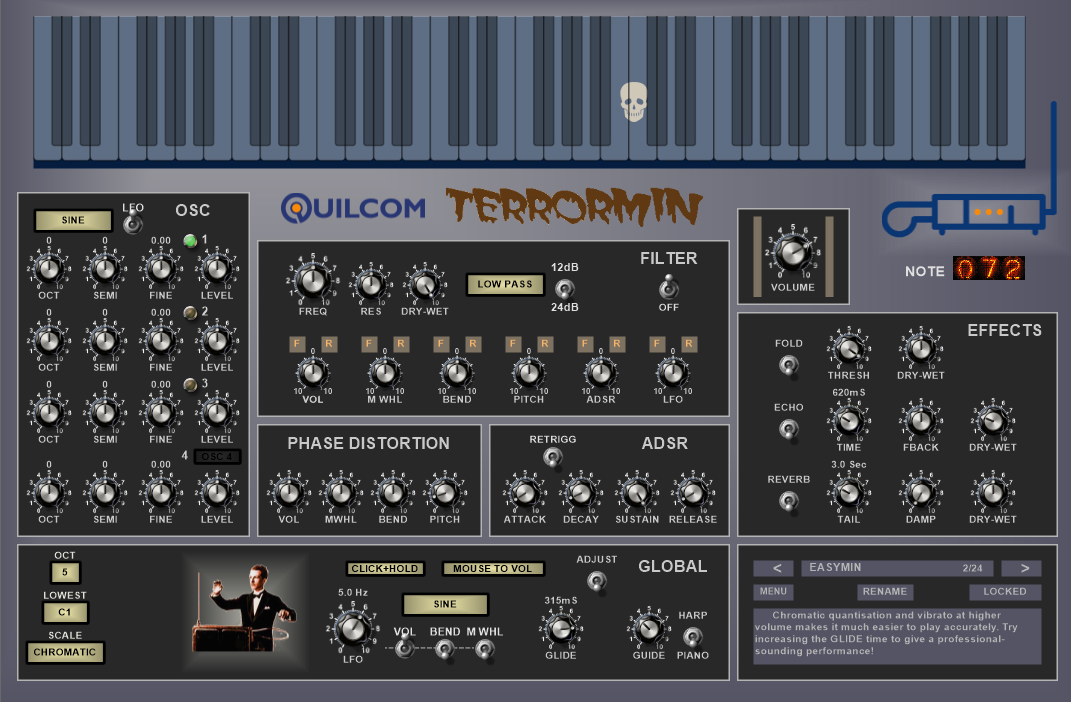
Task: Click the filter DRY-WET knob
Action: click(425, 284)
